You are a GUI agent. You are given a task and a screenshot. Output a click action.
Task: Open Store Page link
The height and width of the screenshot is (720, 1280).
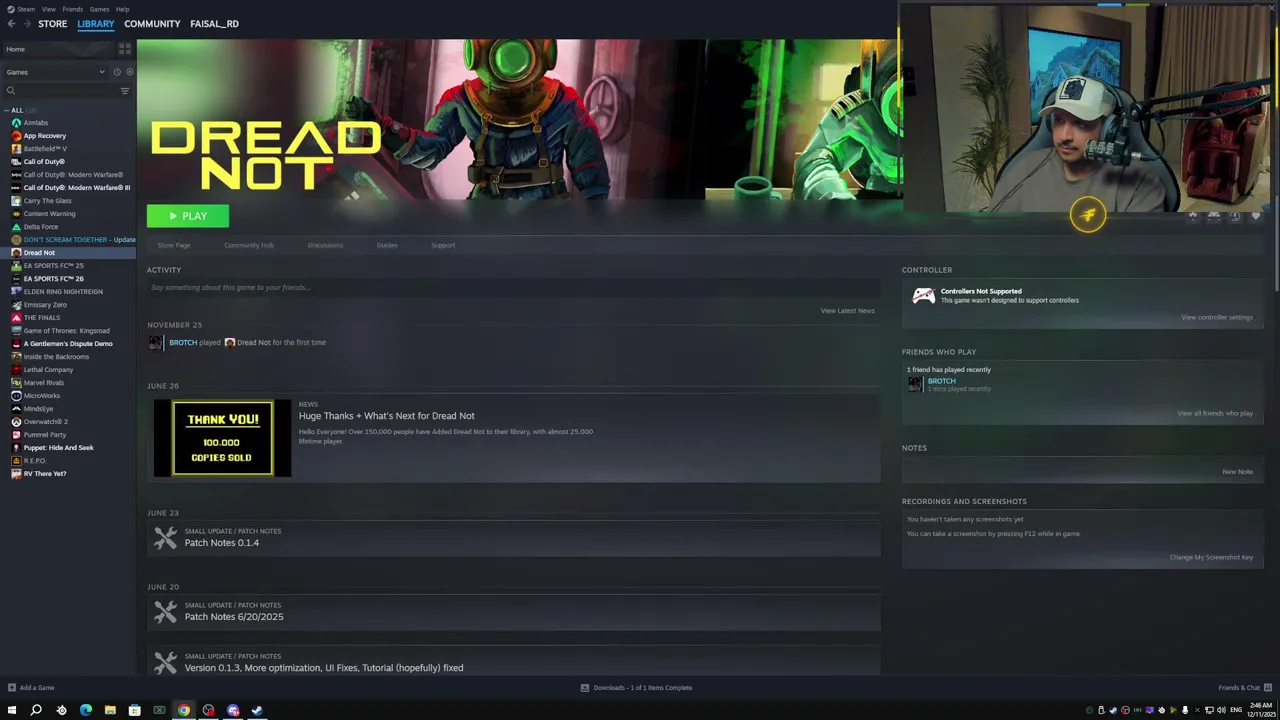tap(174, 245)
